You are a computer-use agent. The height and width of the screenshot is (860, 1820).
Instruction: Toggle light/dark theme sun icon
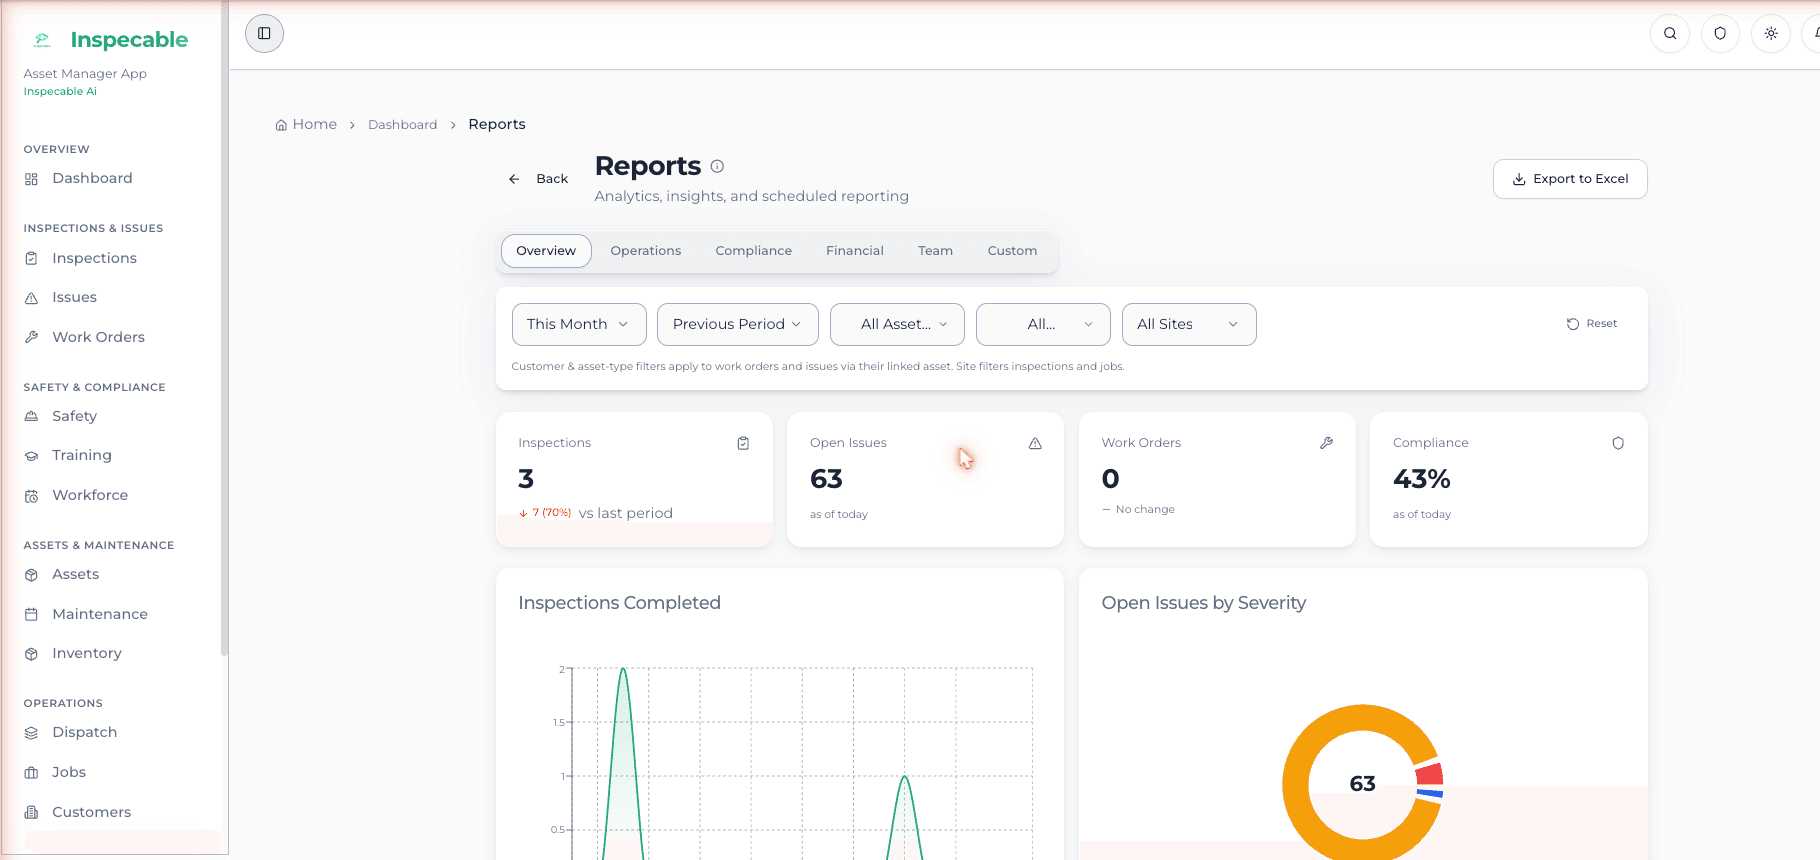pyautogui.click(x=1771, y=33)
